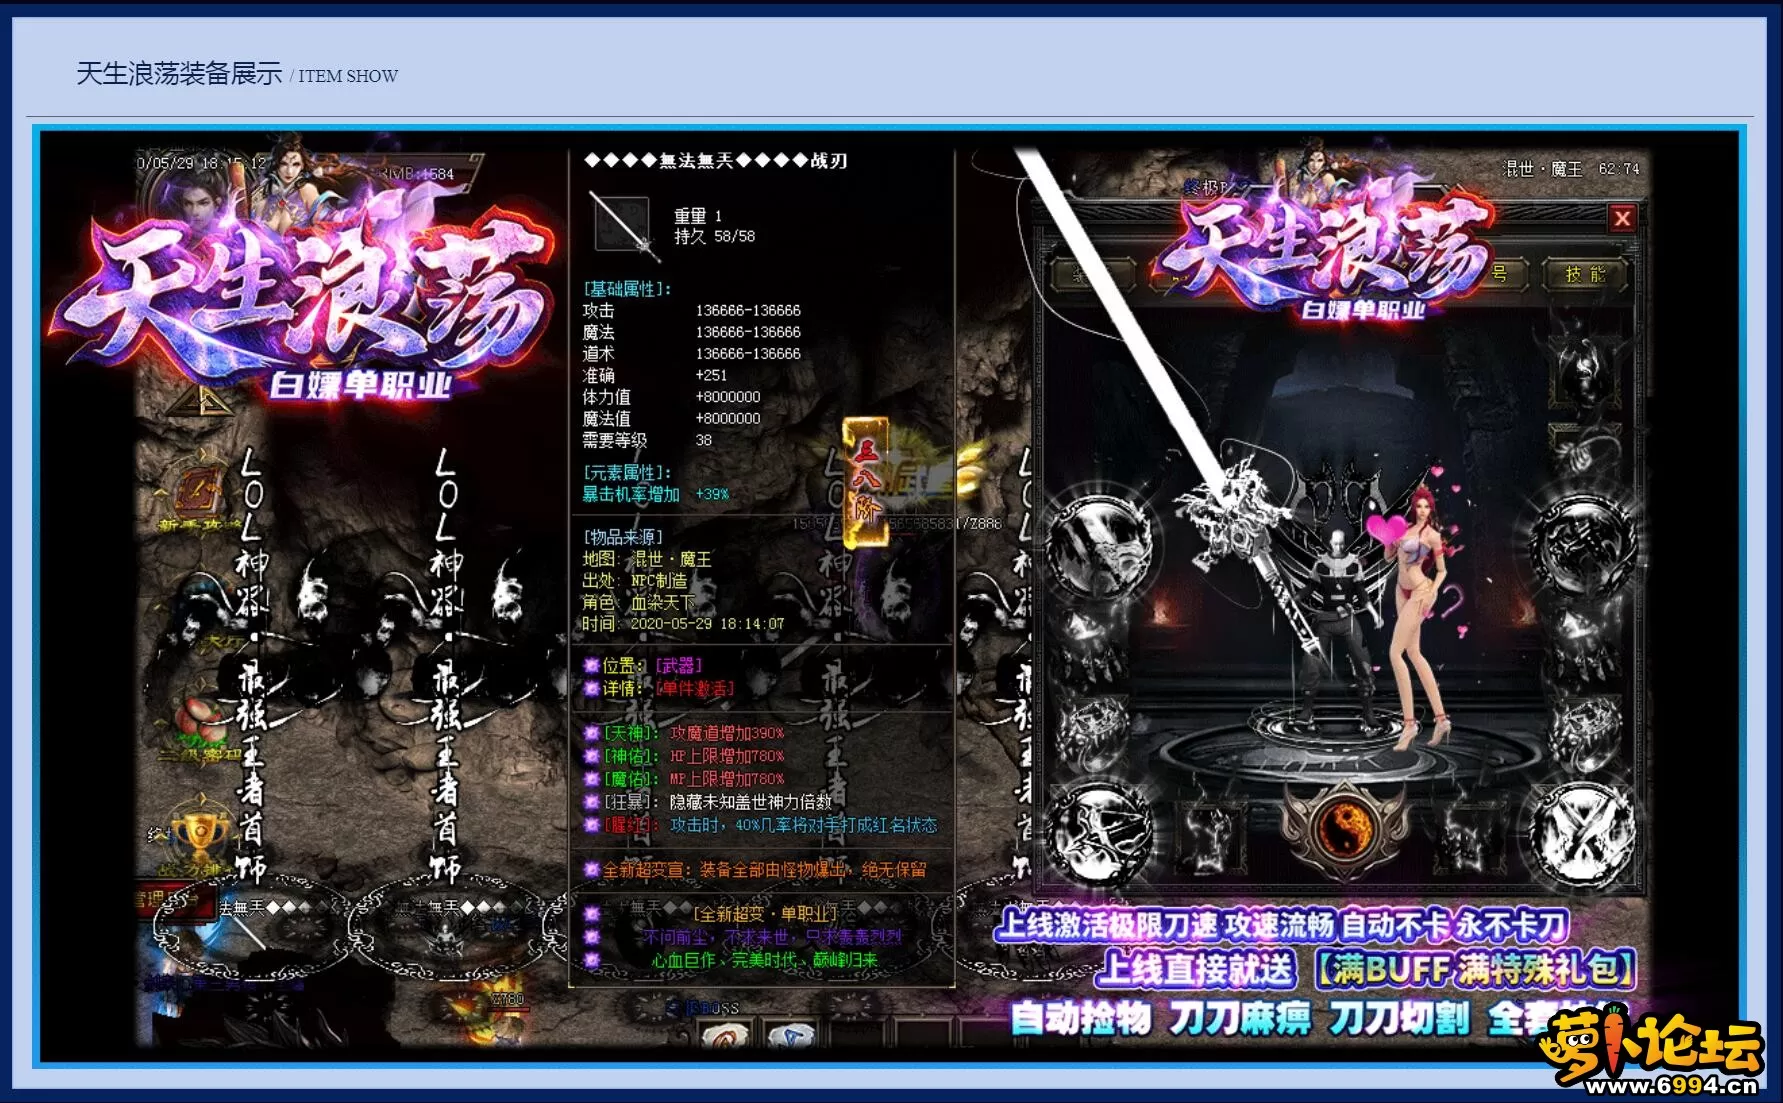Click the 时间 2020-05-29 18:14:07 row
The height and width of the screenshot is (1103, 1783).
pos(683,624)
